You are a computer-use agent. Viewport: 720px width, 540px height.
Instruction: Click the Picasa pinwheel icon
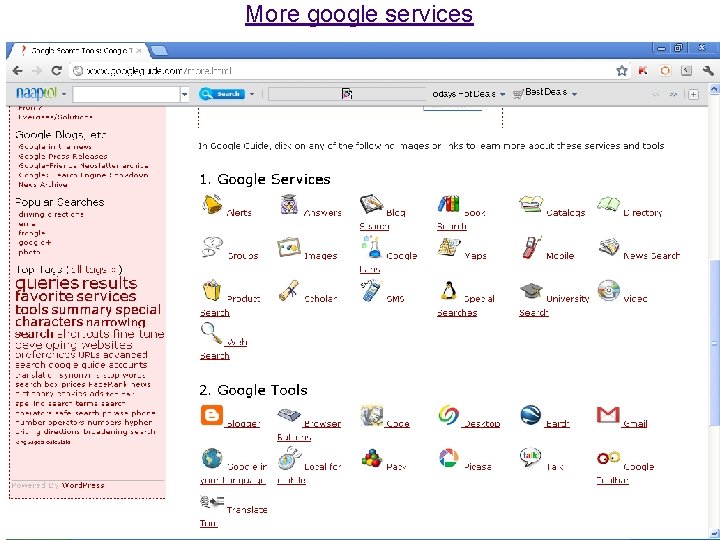click(449, 458)
